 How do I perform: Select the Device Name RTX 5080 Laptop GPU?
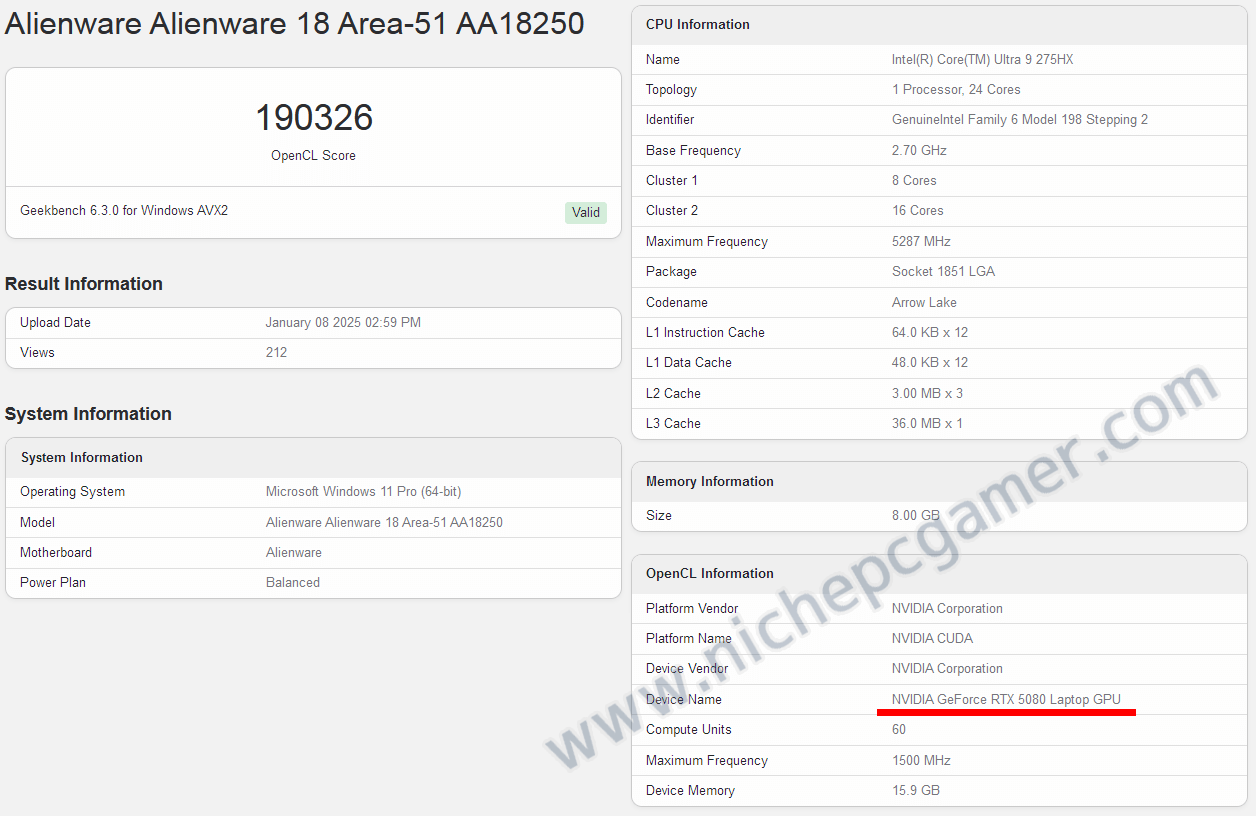tap(1006, 700)
